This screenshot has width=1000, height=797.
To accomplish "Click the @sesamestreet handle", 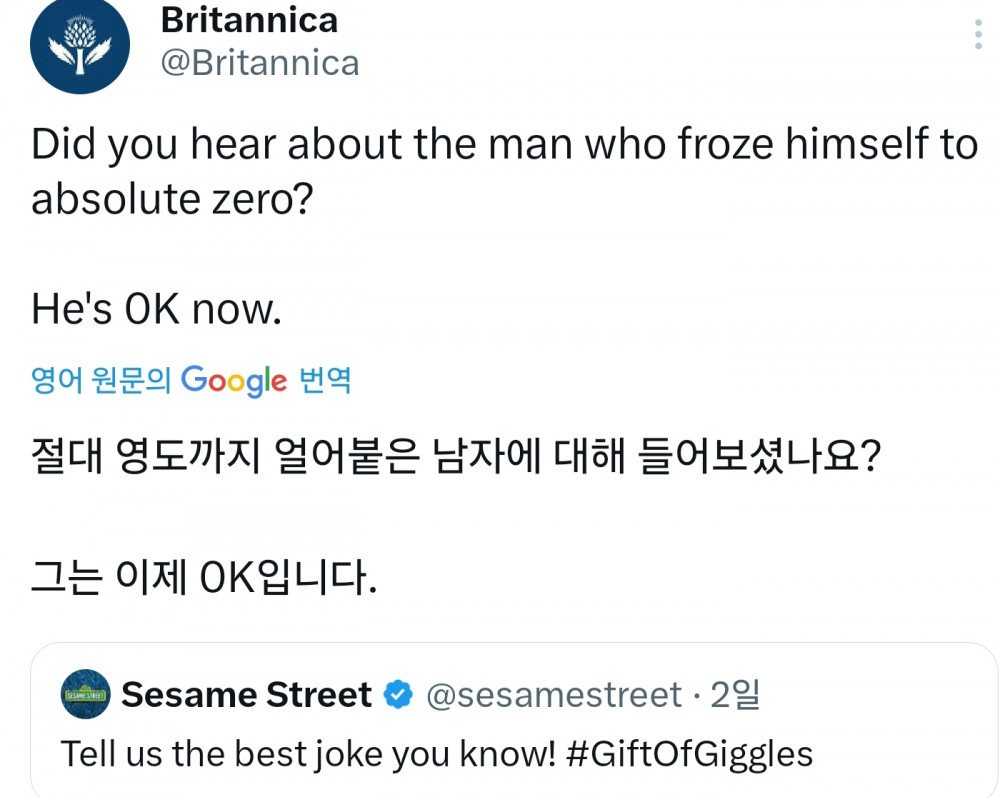I will pyautogui.click(x=554, y=694).
